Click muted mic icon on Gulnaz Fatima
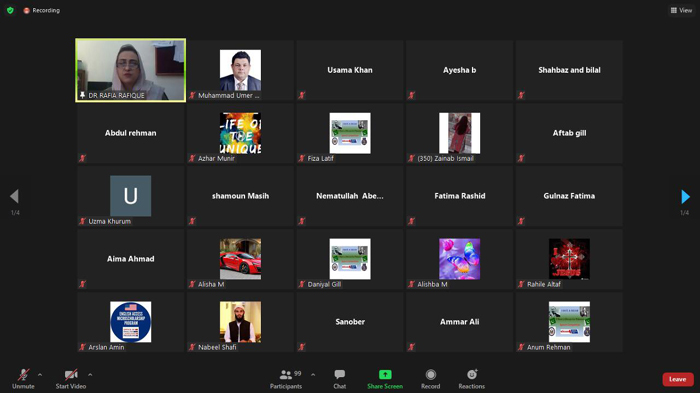This screenshot has height=393, width=700. point(521,221)
